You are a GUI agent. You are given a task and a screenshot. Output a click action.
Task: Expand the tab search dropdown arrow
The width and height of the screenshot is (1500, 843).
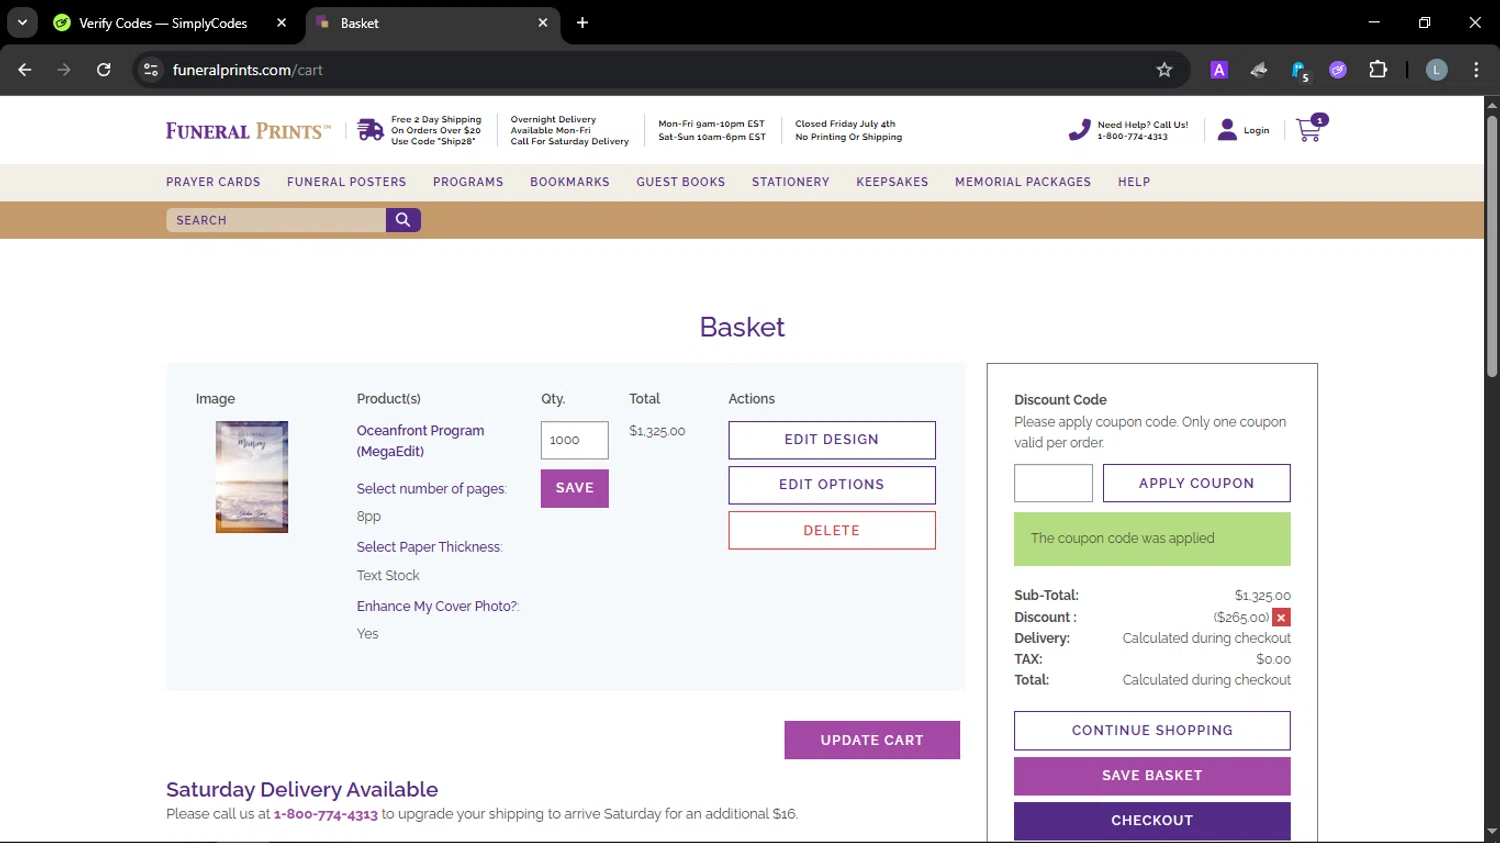click(22, 23)
